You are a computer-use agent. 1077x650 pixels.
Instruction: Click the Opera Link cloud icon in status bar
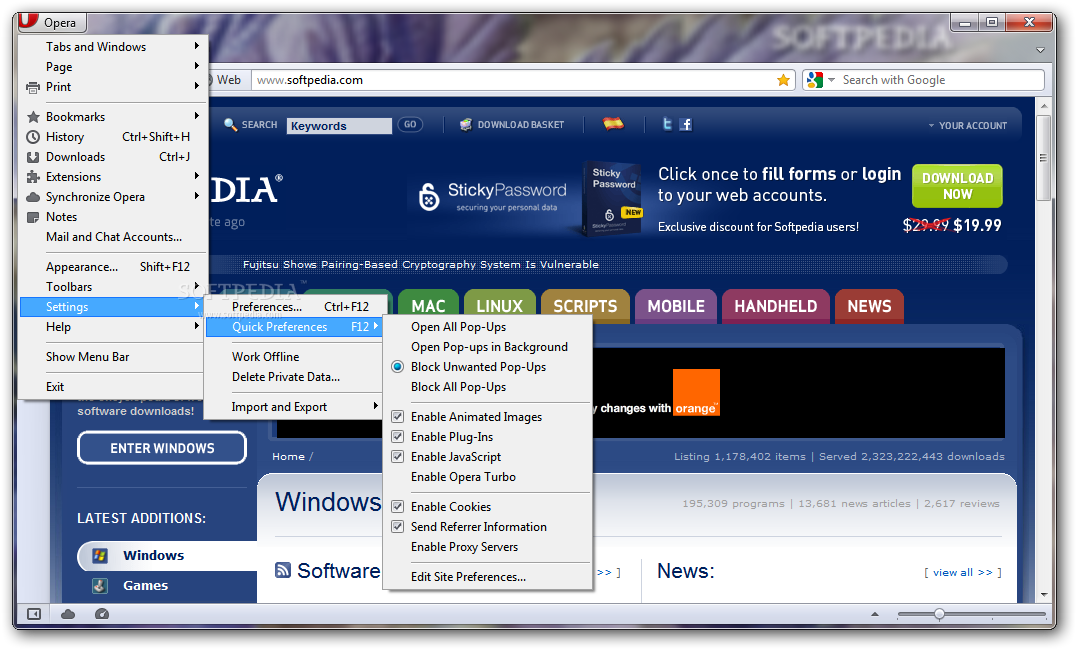click(x=68, y=614)
